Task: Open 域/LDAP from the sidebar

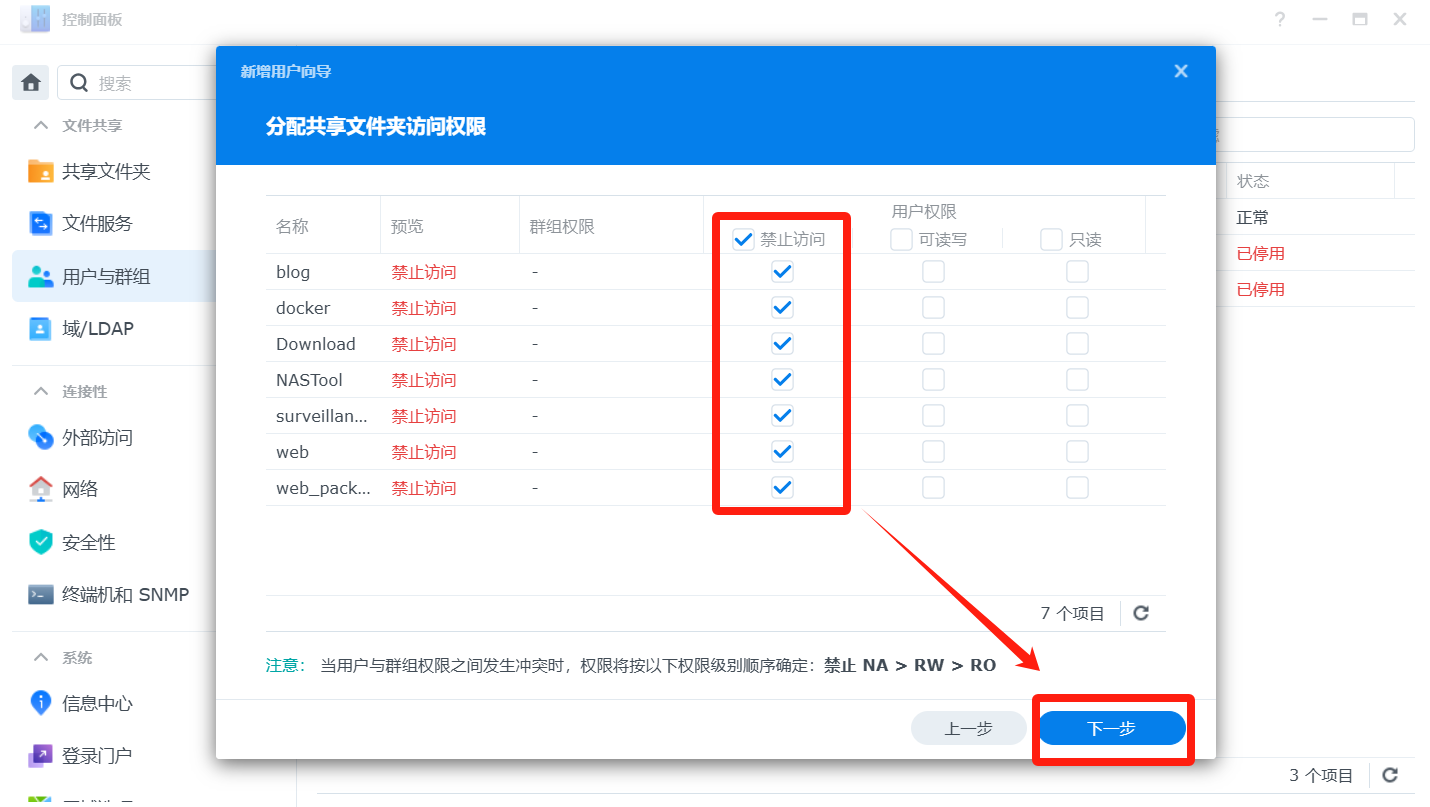Action: (97, 328)
